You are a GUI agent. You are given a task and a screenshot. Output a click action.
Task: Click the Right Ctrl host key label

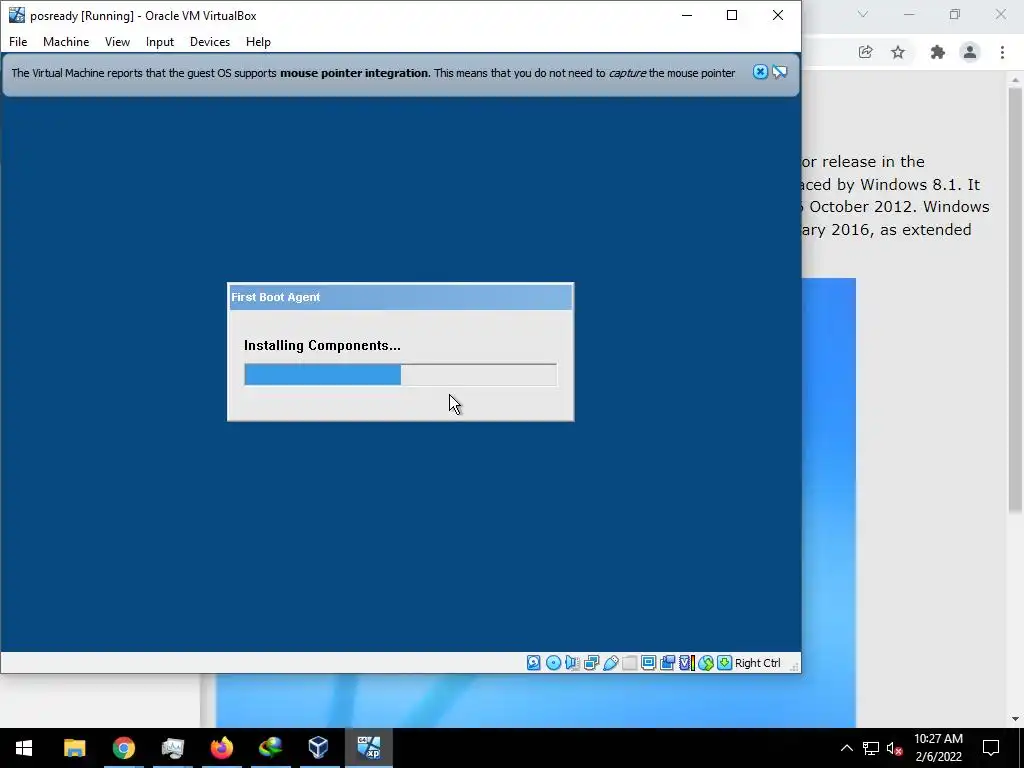[x=758, y=663]
